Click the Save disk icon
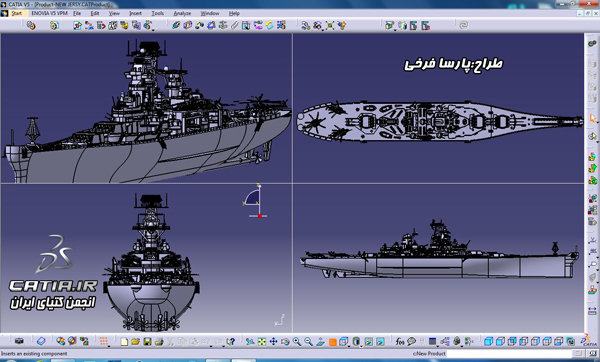This screenshot has height=362, width=600. (x=147, y=341)
